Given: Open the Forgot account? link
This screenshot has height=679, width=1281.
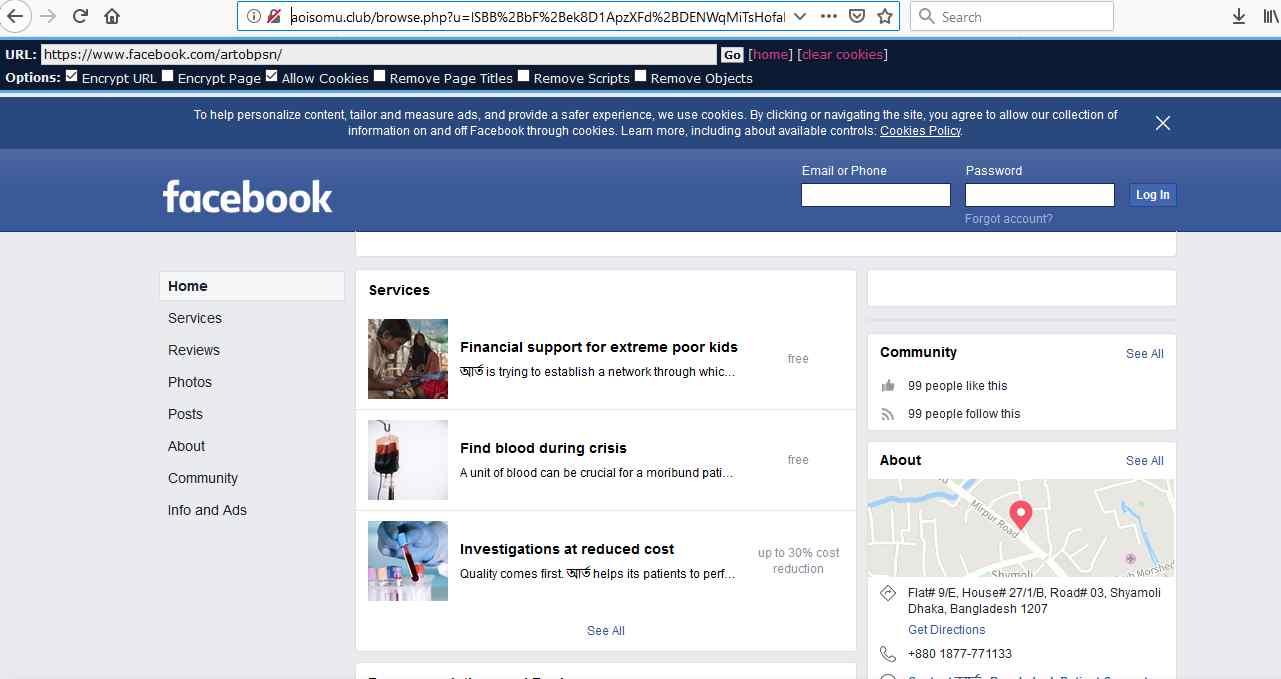Looking at the screenshot, I should (1009, 219).
